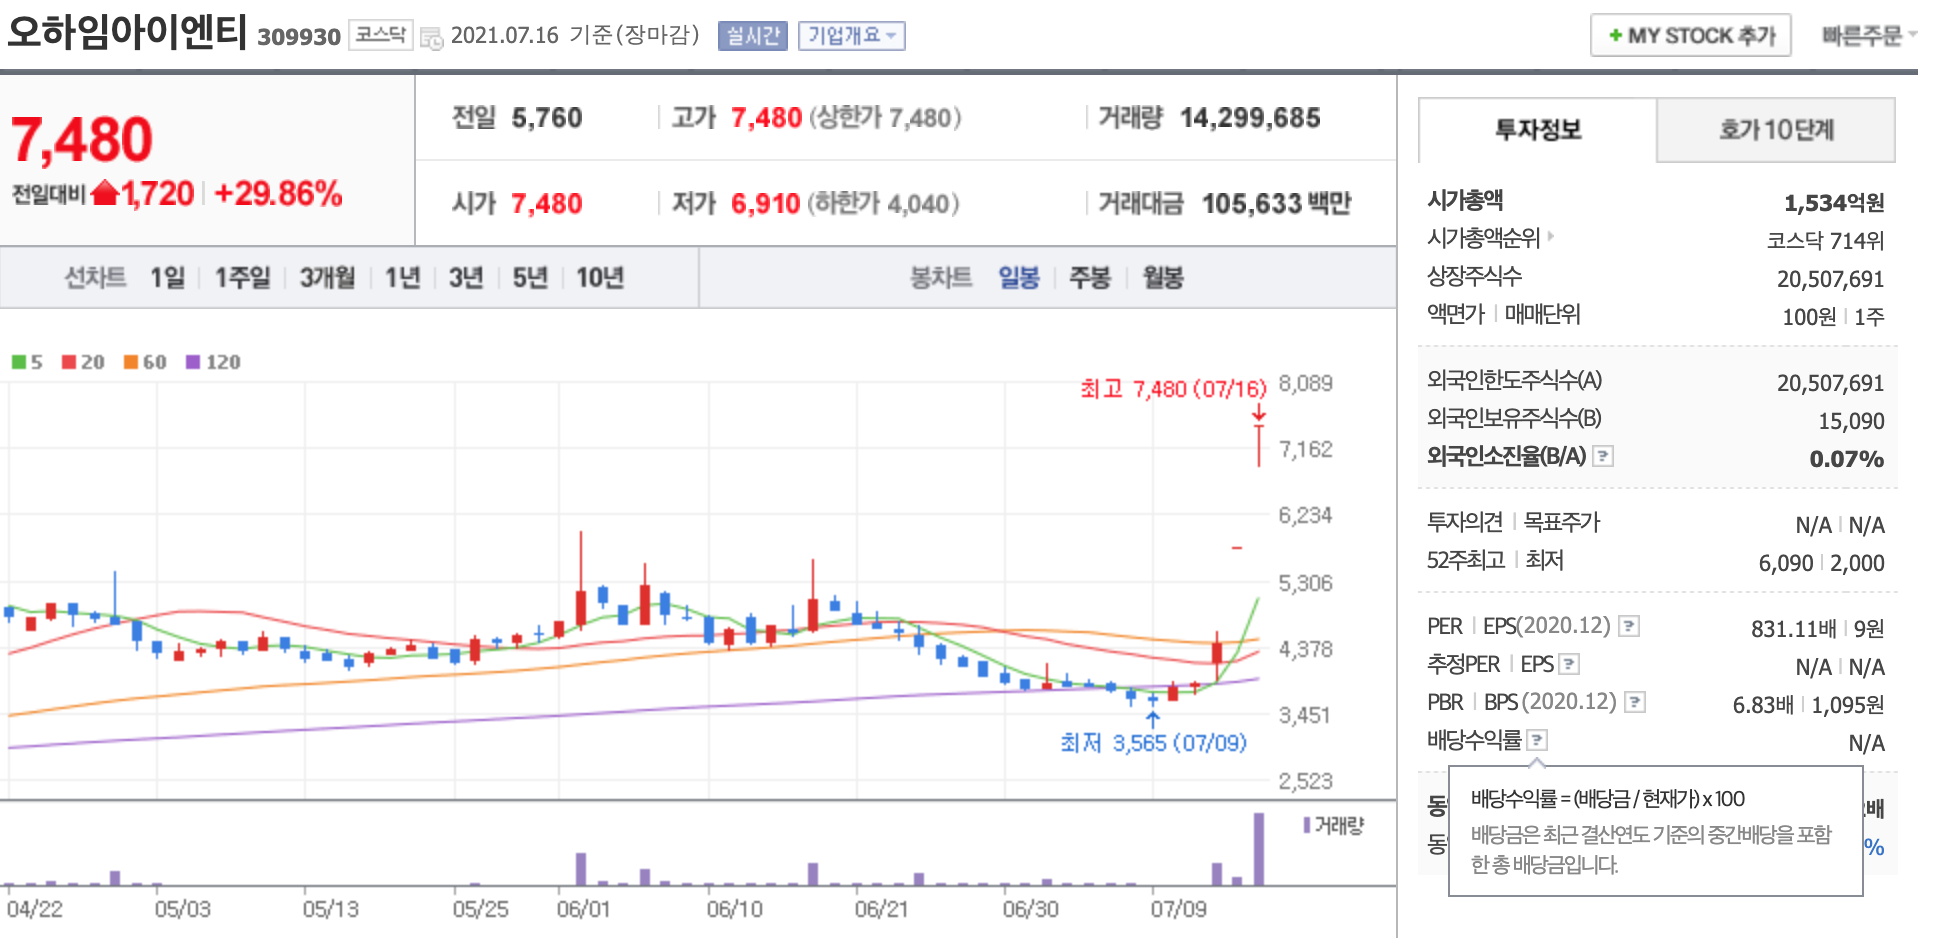
Task: Select the 3개월 line chart period
Action: click(x=328, y=278)
